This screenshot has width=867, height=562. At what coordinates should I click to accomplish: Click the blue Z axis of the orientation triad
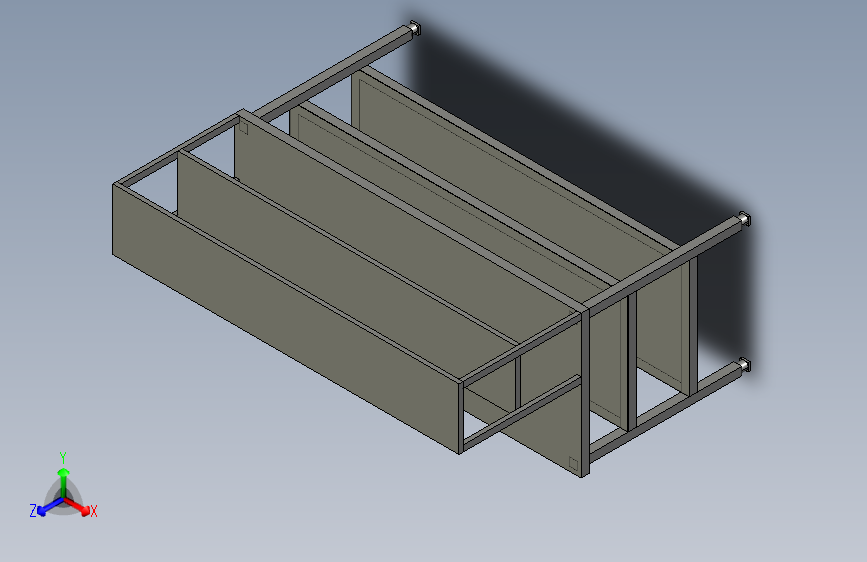point(51,507)
